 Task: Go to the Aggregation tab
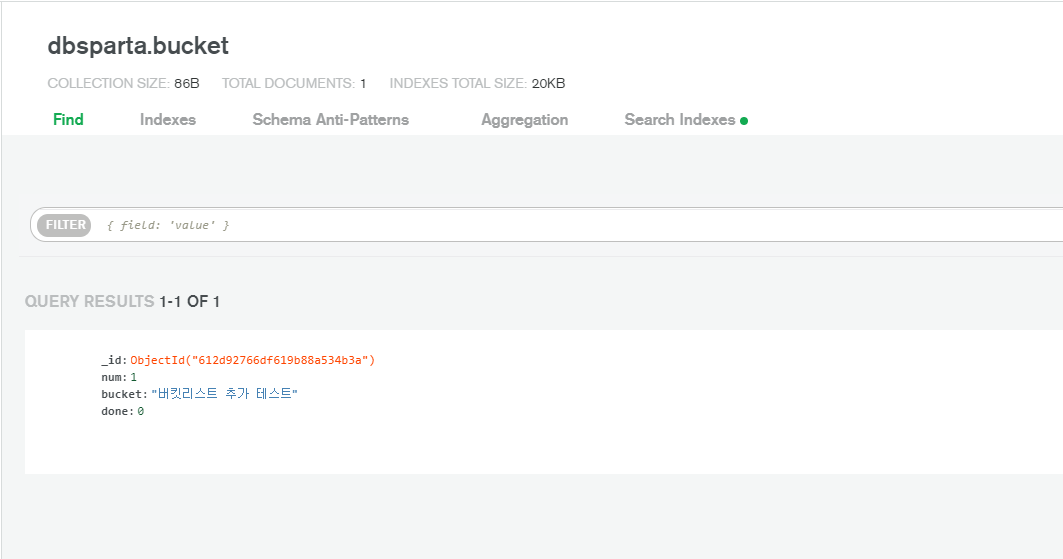pos(524,120)
